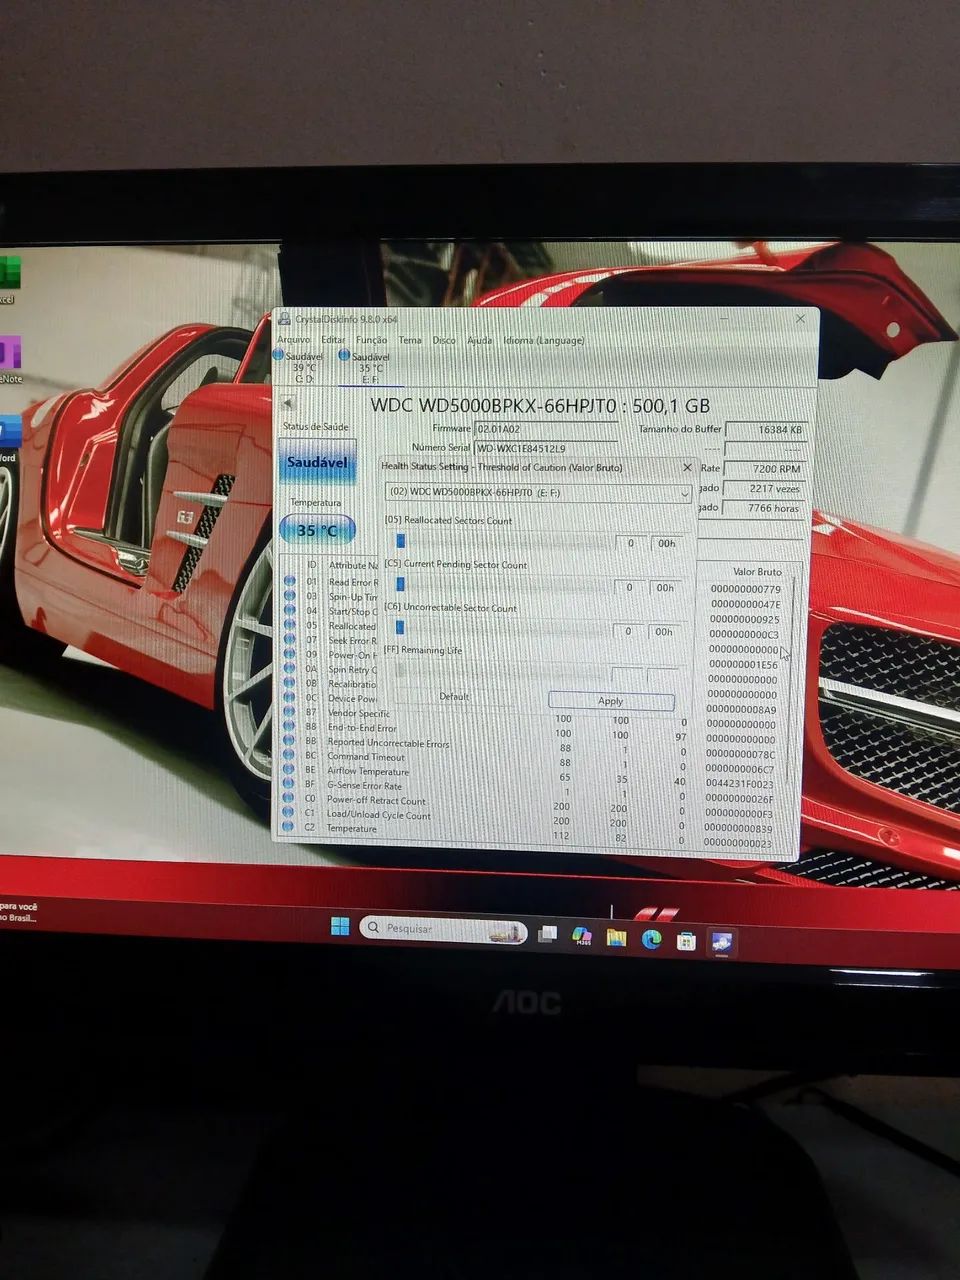Viewport: 960px width, 1280px height.
Task: Click the Firmware field 02.01A02
Action: 546,428
